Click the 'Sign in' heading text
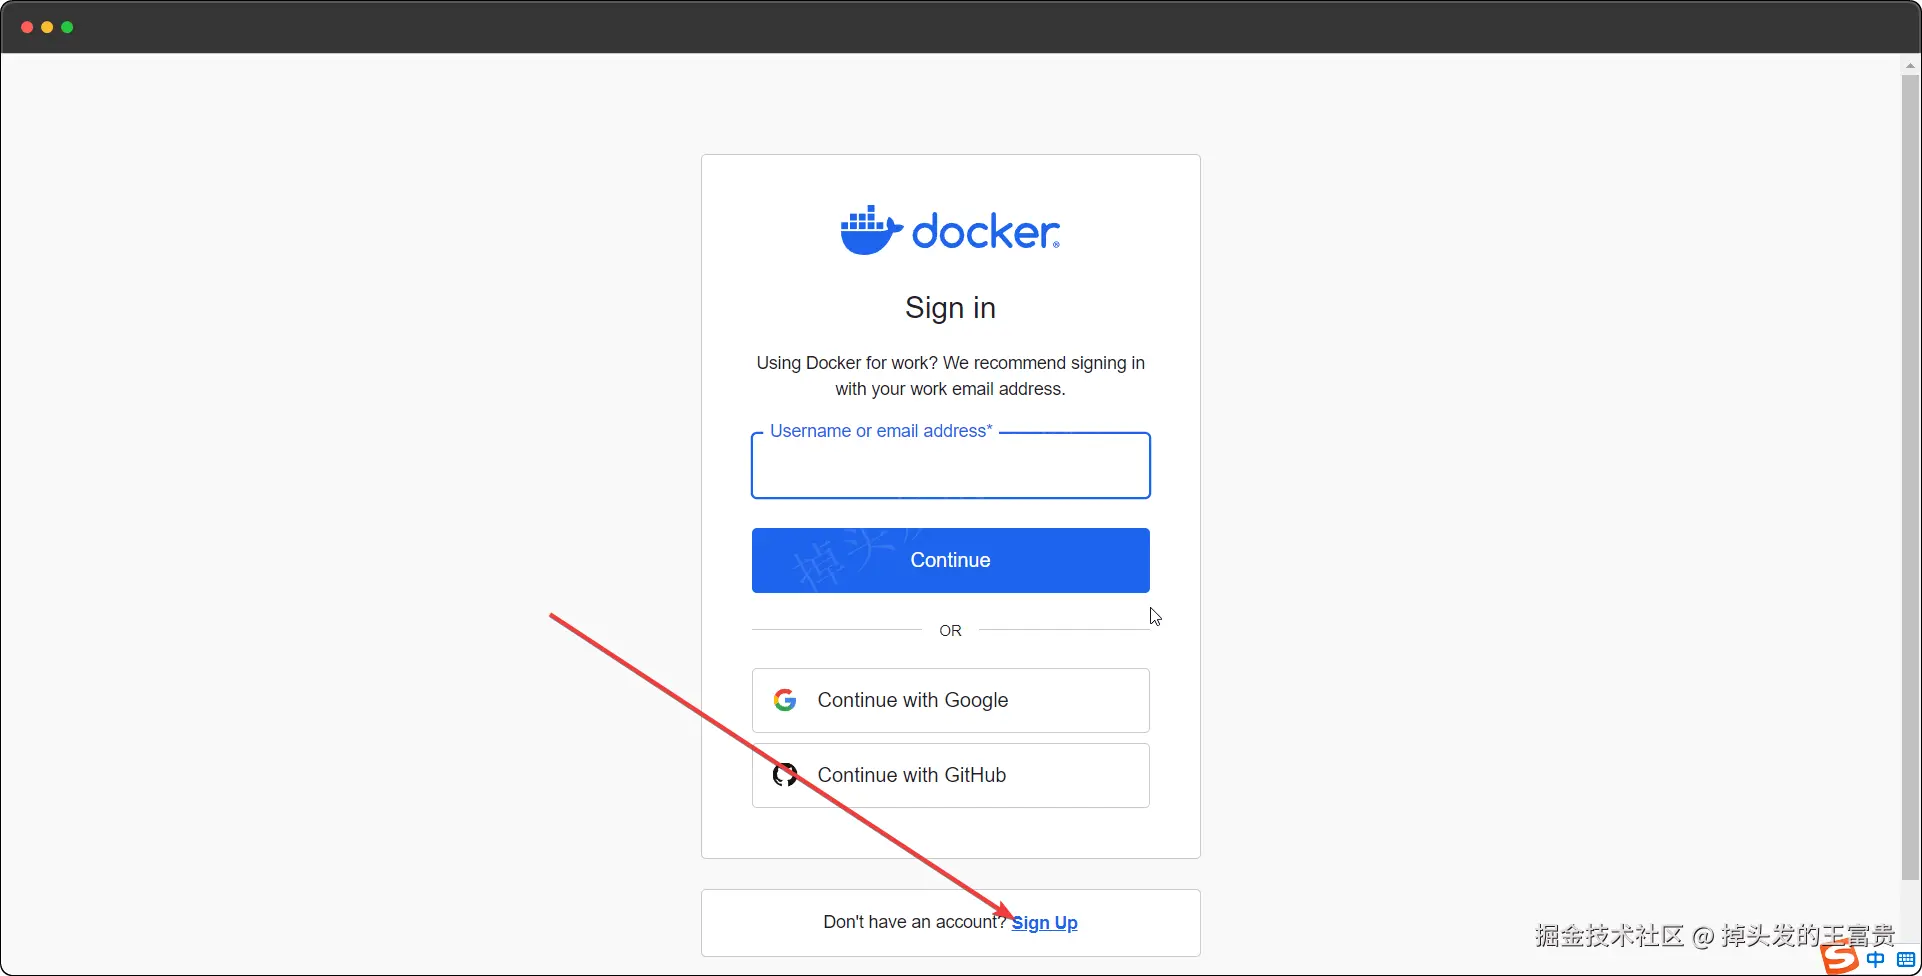The image size is (1922, 976). tap(950, 308)
